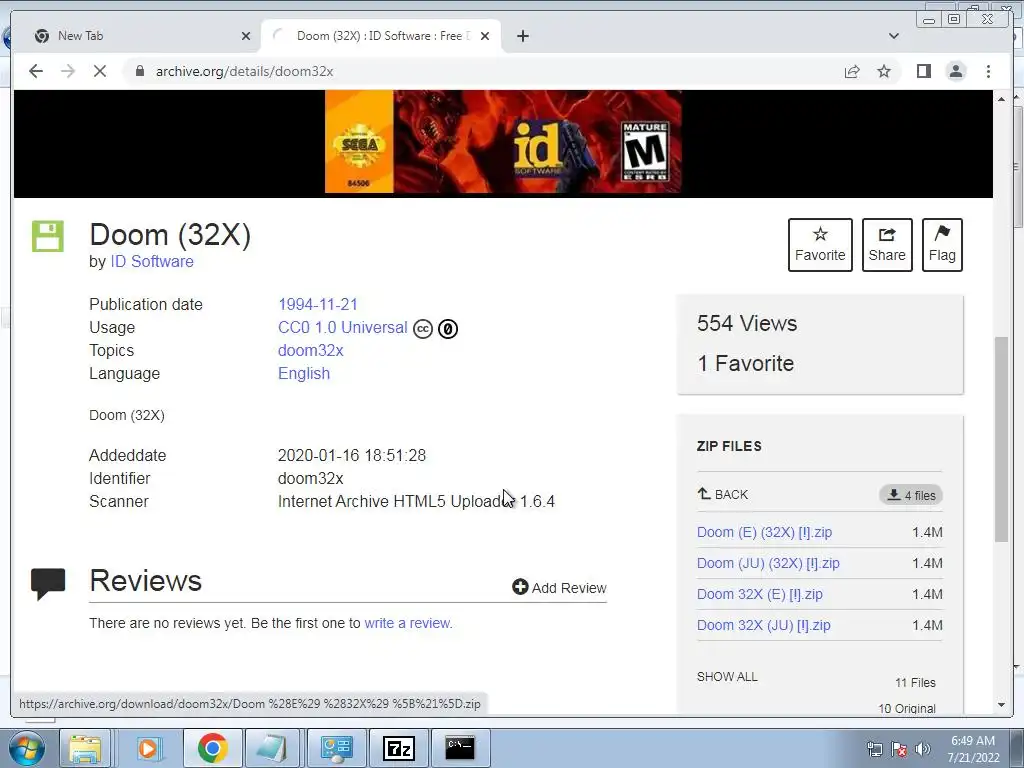Click the page scrollbar down arrow
Image resolution: width=1024 pixels, height=768 pixels.
point(1001,705)
